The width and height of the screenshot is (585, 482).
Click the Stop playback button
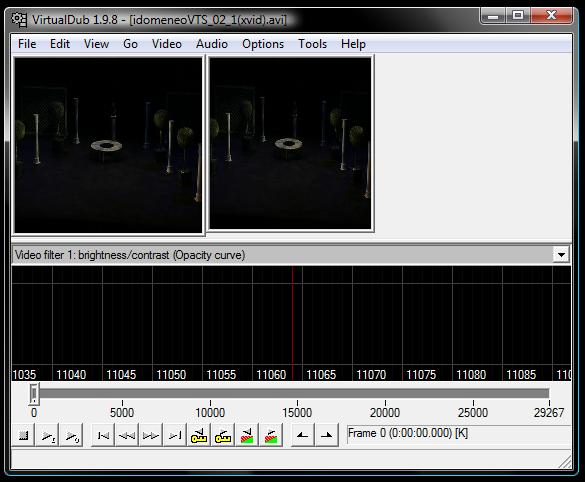(24, 435)
